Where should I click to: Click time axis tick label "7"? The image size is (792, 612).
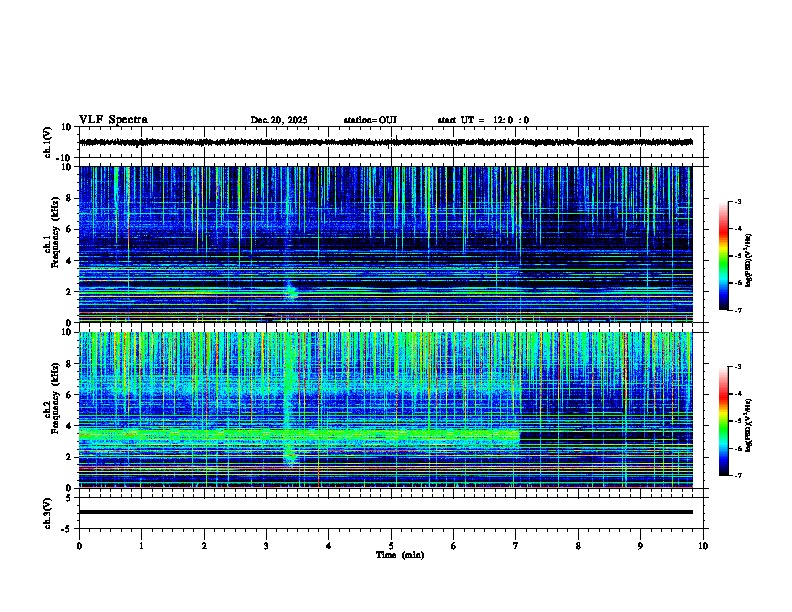[516, 546]
